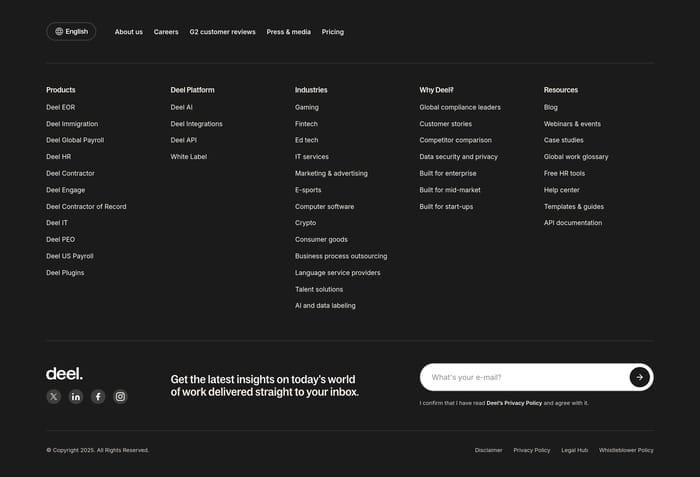Go to Global work glossary
Viewport: 700px width, 477px height.
tap(576, 157)
